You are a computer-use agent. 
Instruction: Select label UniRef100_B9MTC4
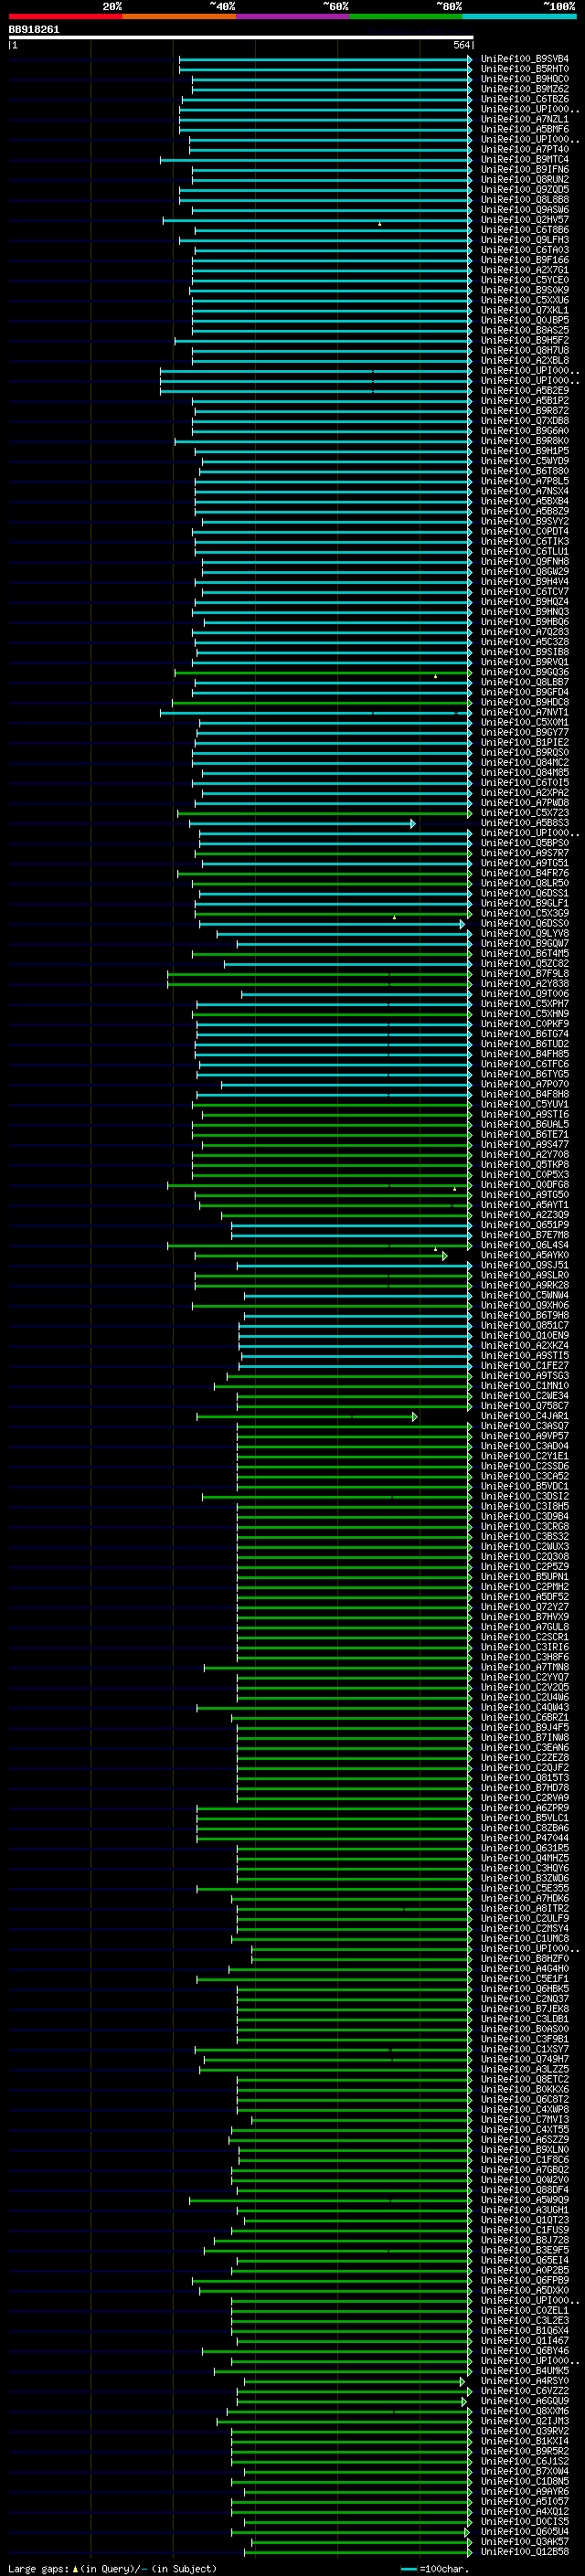pyautogui.click(x=525, y=159)
